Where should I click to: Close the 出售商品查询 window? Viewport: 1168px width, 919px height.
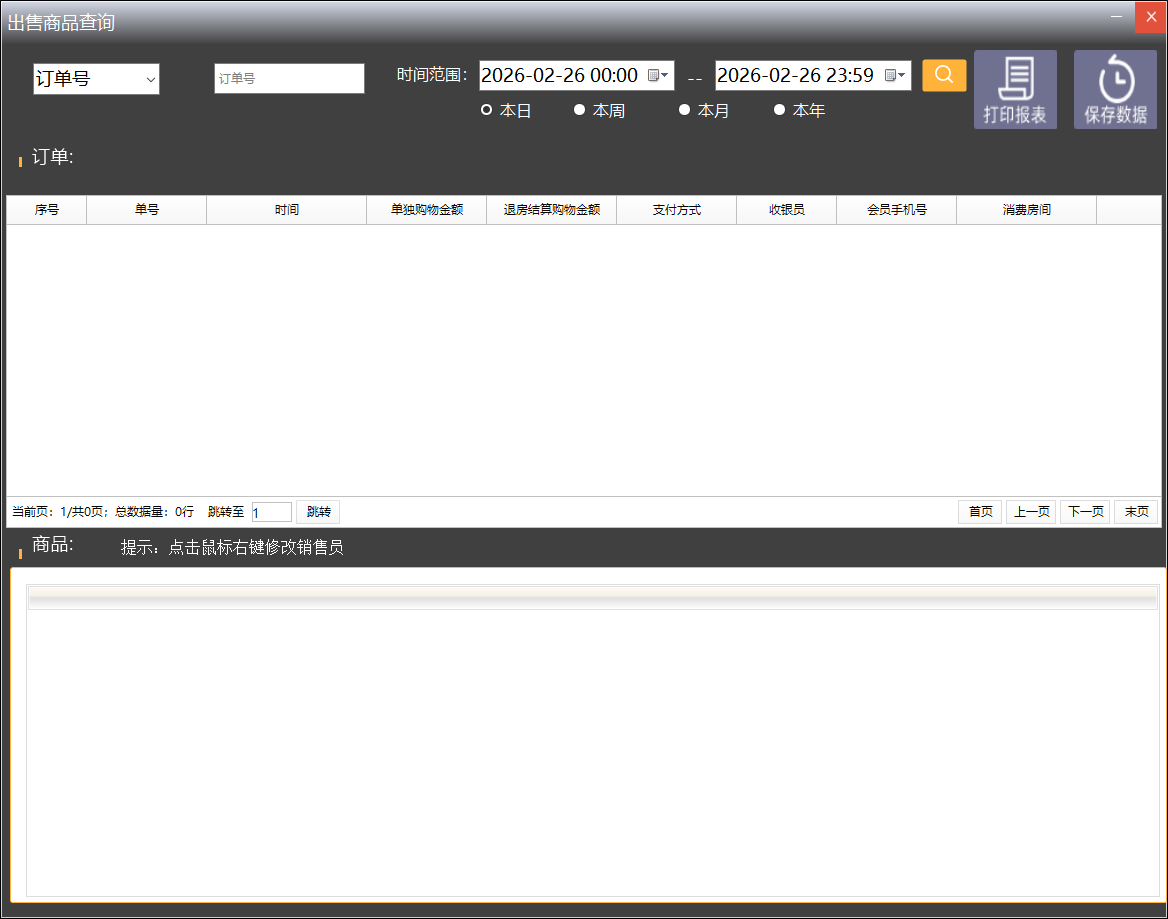tap(1150, 17)
